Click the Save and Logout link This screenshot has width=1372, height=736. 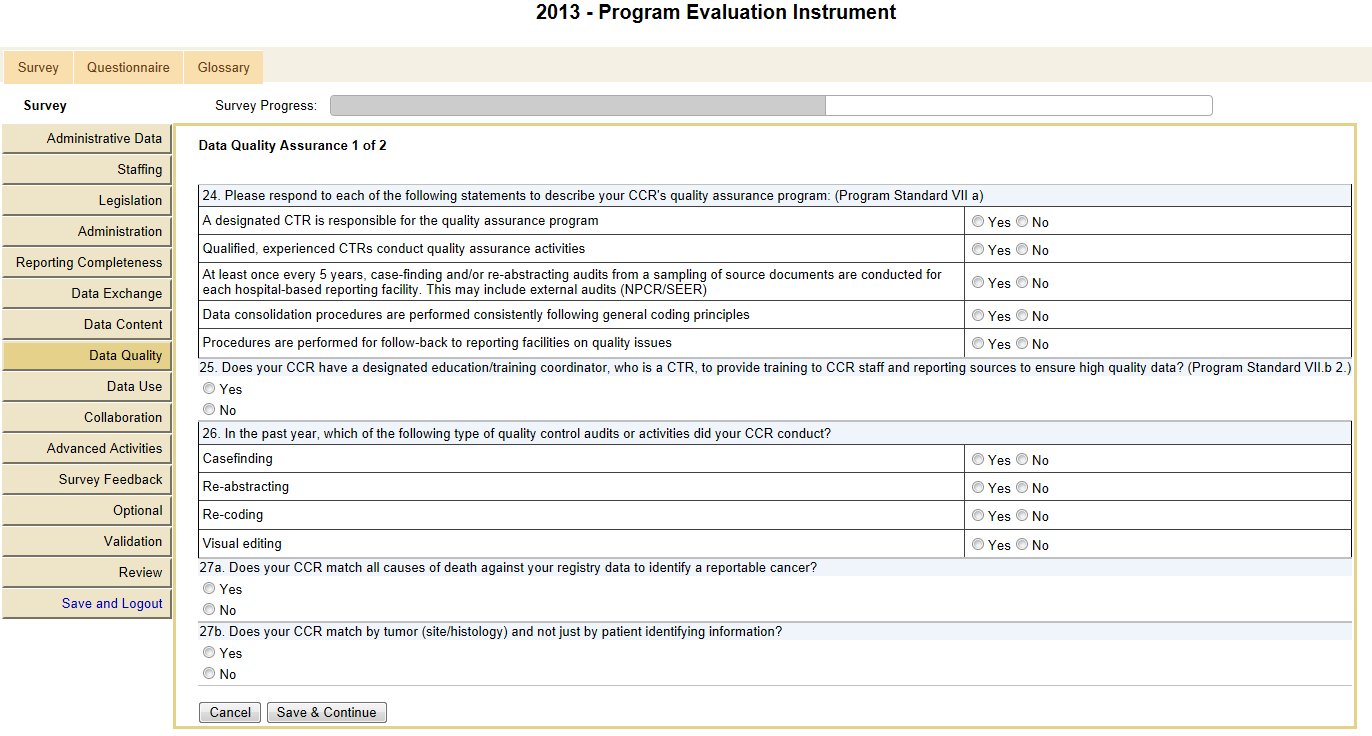tap(112, 604)
